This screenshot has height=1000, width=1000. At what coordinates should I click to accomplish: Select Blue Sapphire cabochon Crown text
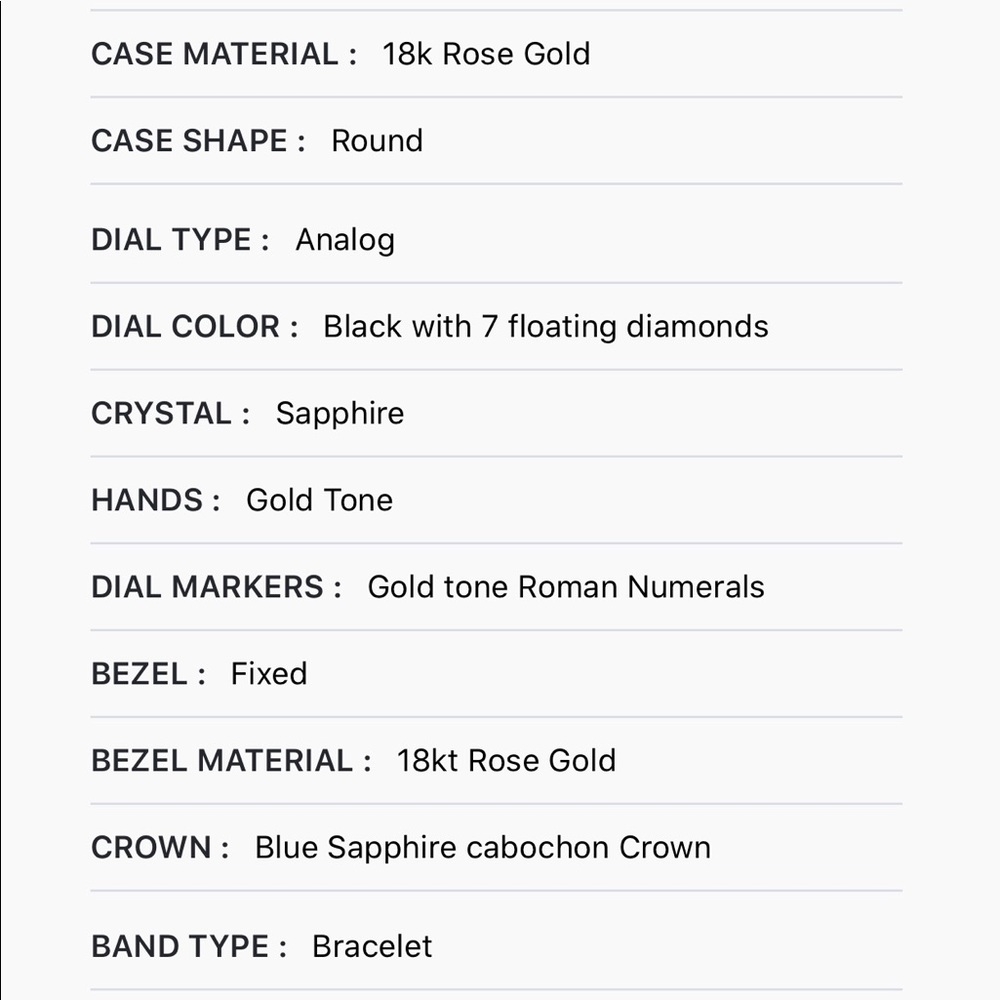click(483, 848)
